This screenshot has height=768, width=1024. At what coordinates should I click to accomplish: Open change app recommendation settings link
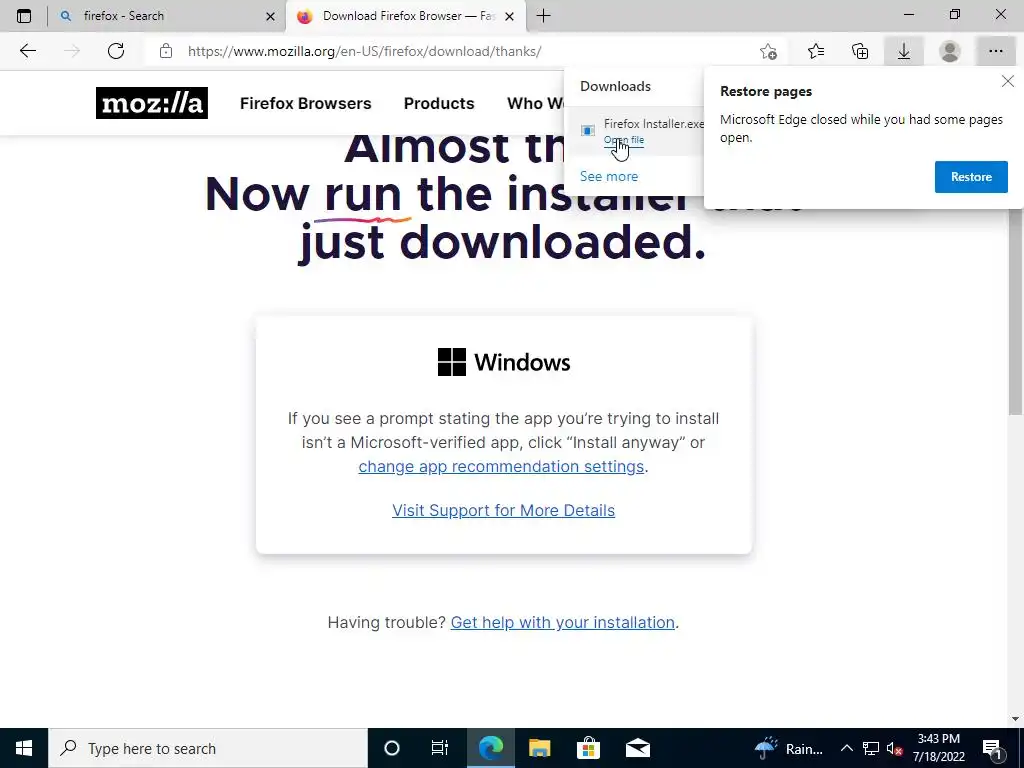pyautogui.click(x=501, y=466)
